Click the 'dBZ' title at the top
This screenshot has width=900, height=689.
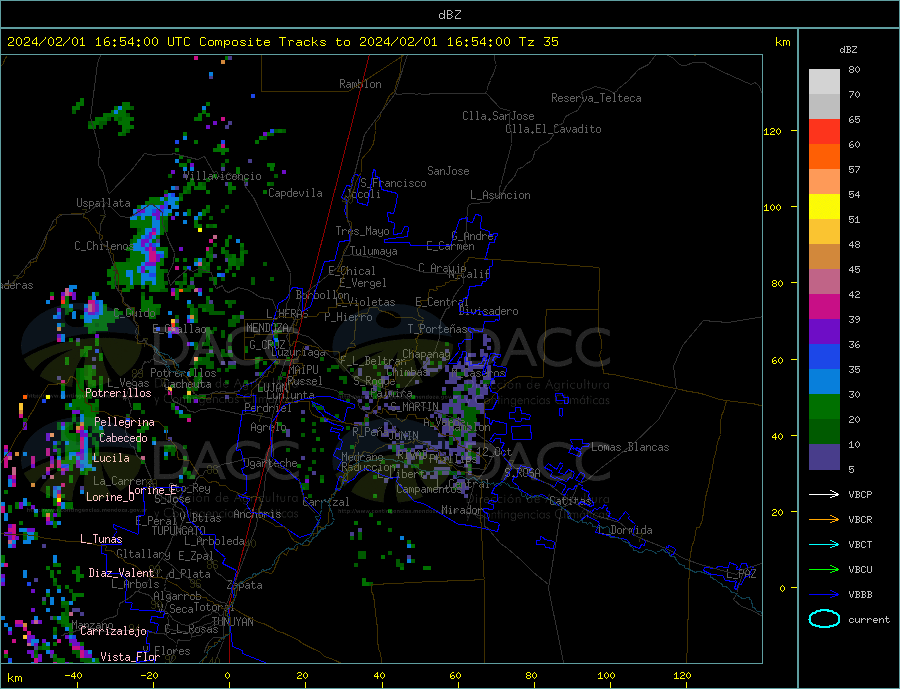point(449,16)
